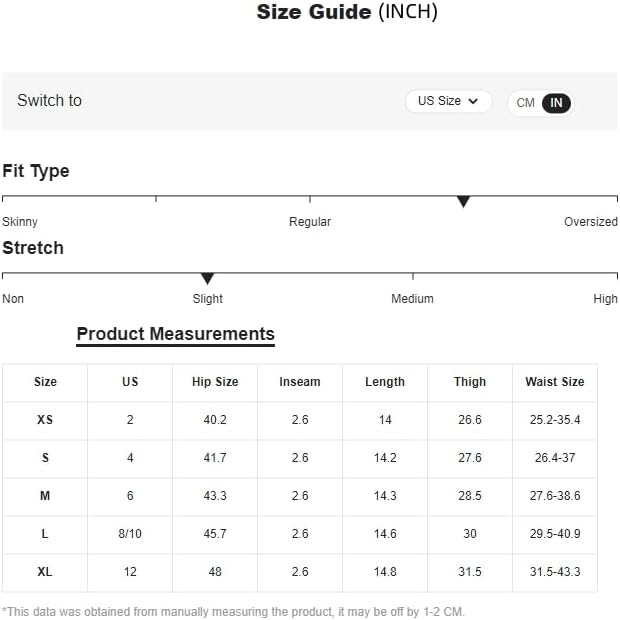620x620 pixels.
Task: Click the chevron arrow next to US Size
Action: click(473, 101)
